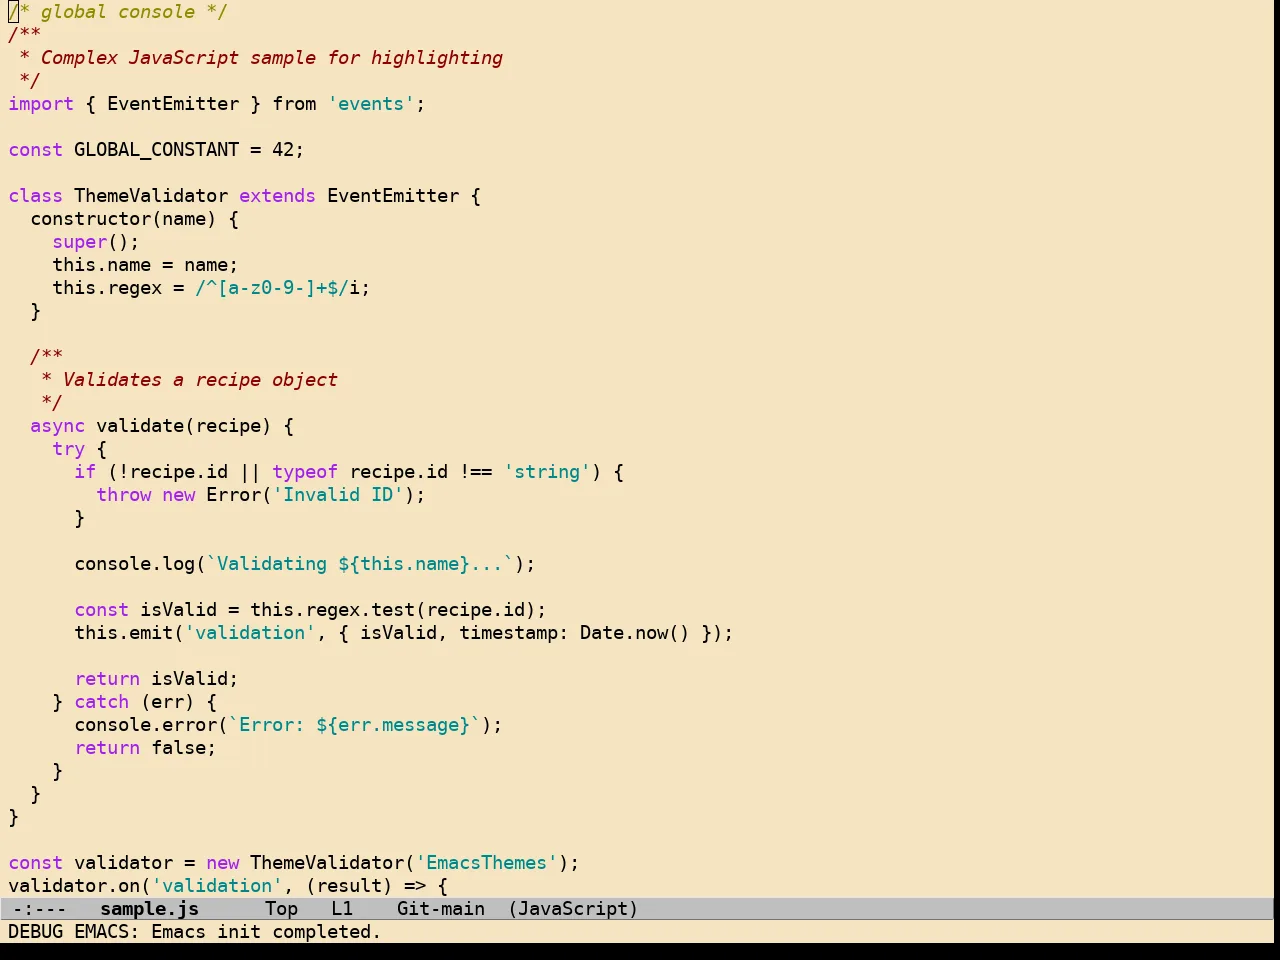Click the 'validation' string in this.emit
The height and width of the screenshot is (960, 1280).
(250, 633)
